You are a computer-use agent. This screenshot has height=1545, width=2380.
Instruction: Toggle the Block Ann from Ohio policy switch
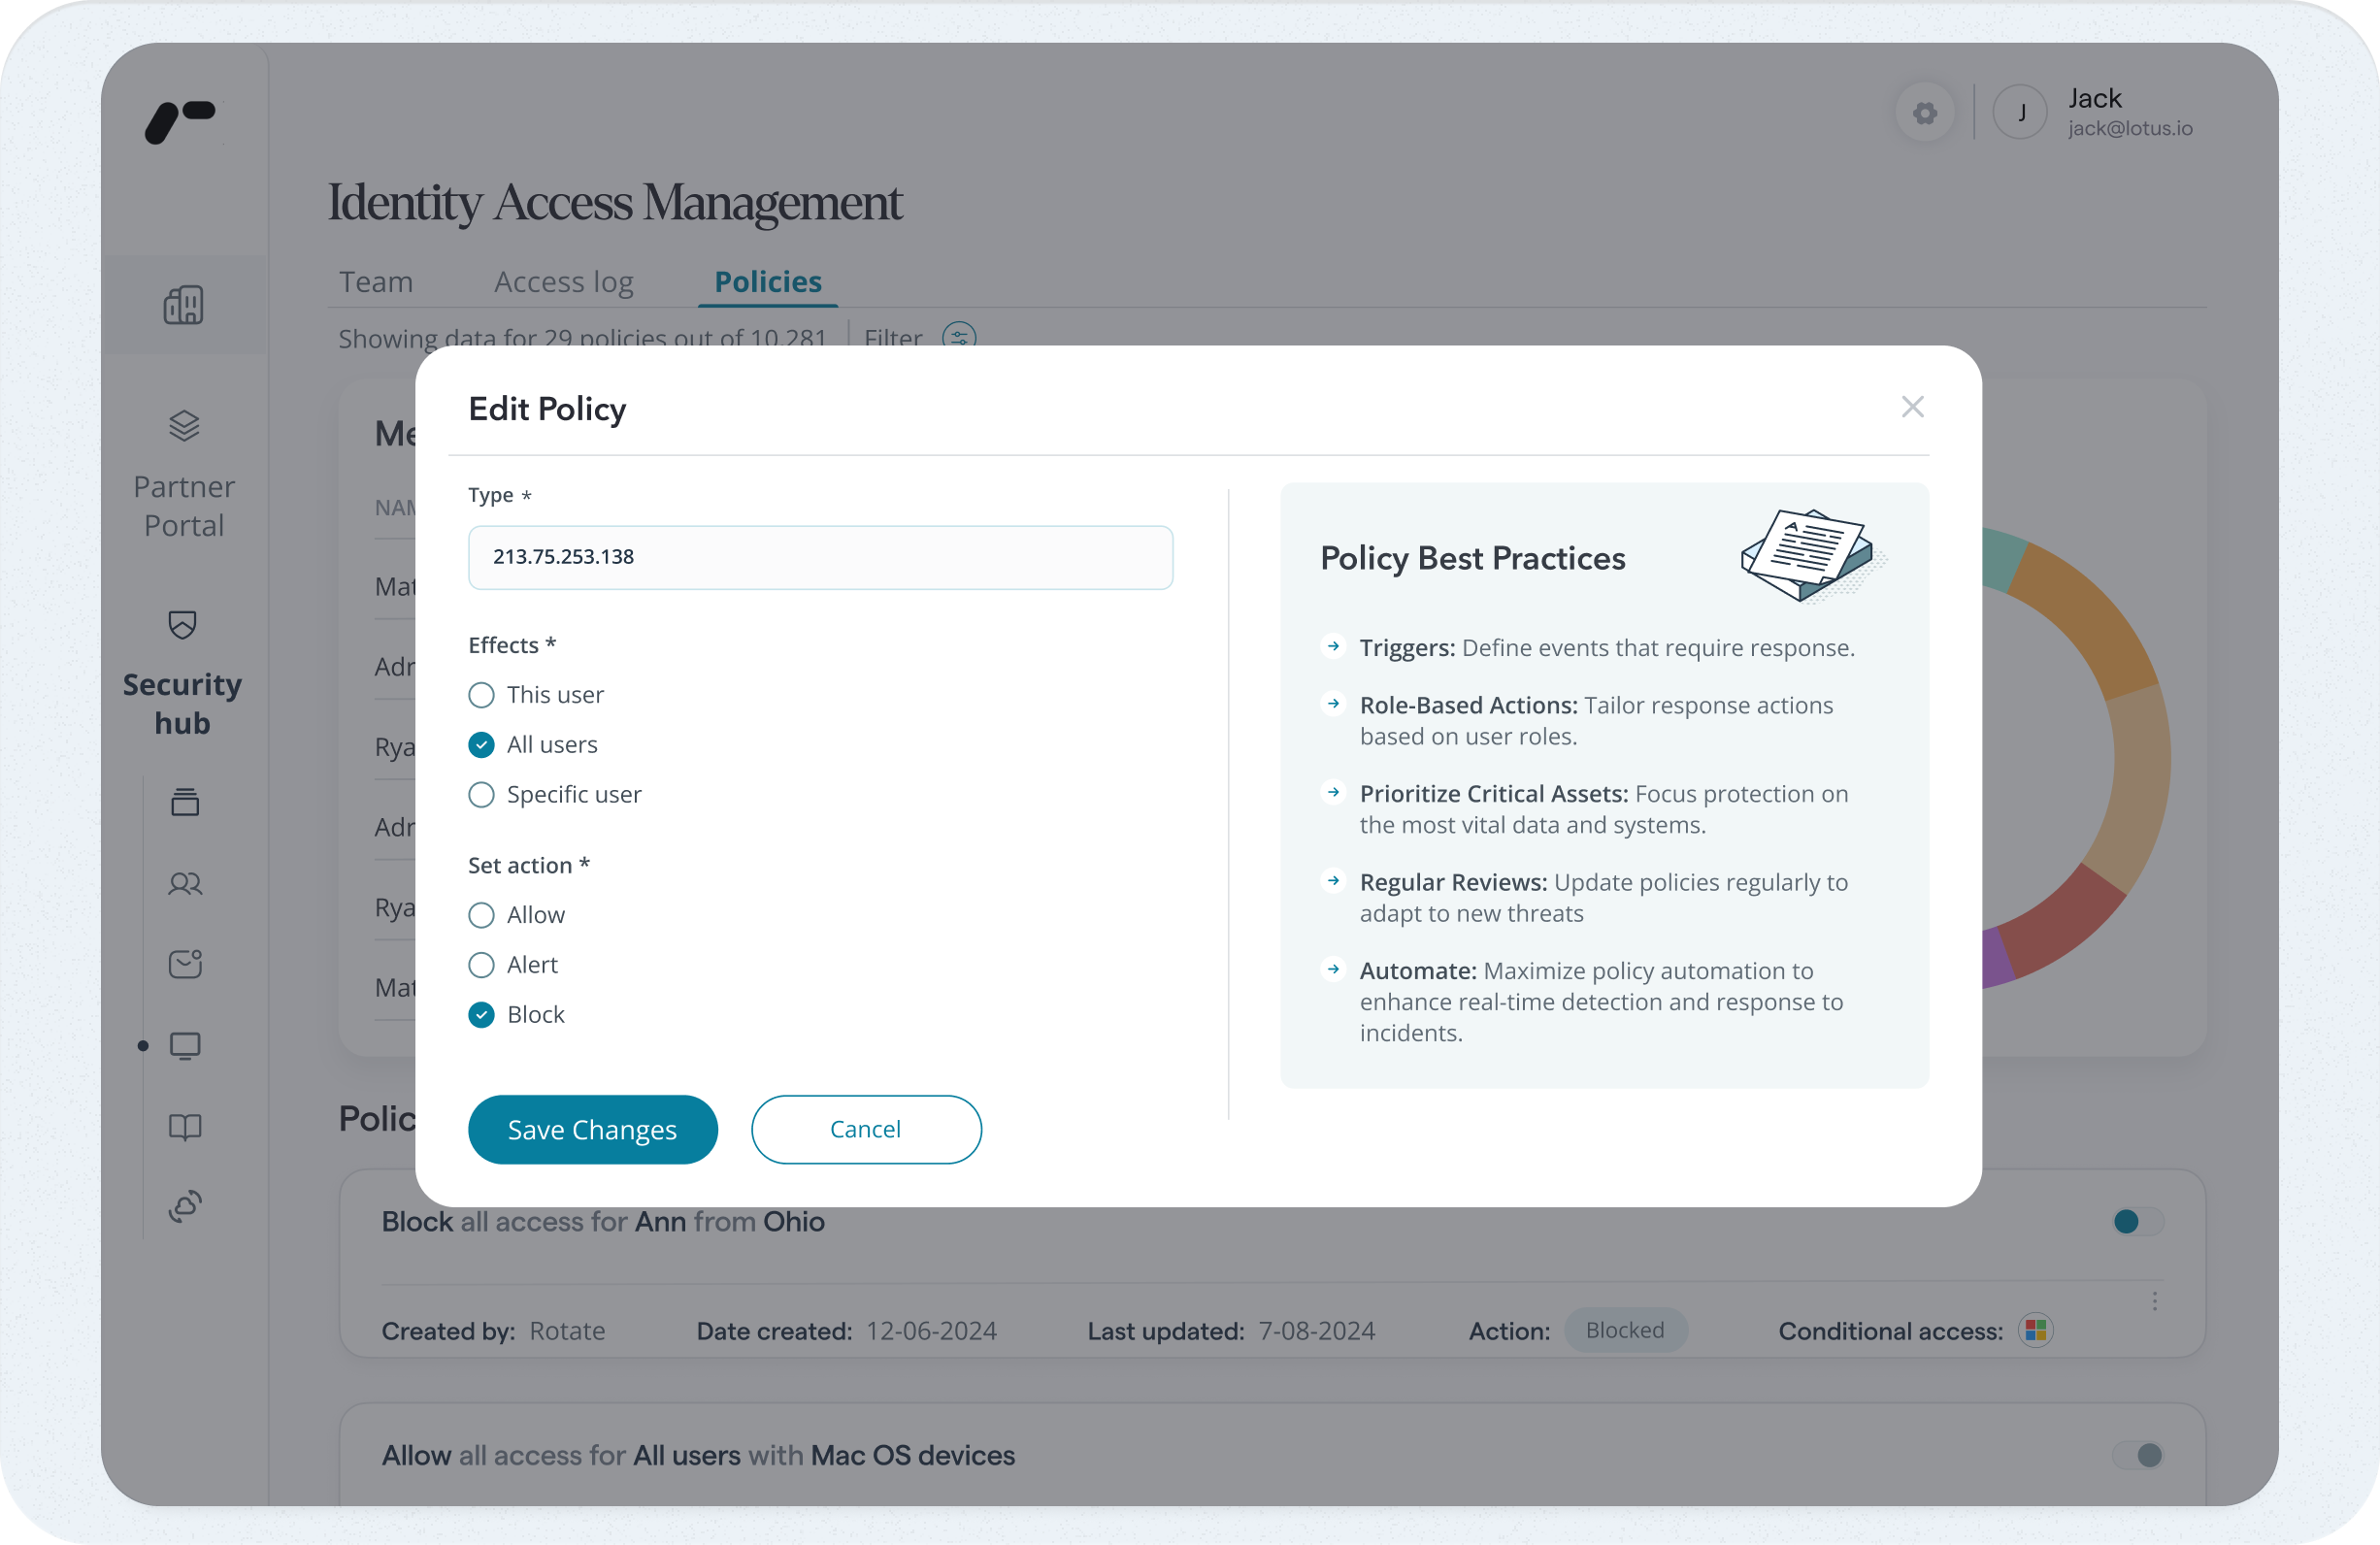point(2137,1221)
